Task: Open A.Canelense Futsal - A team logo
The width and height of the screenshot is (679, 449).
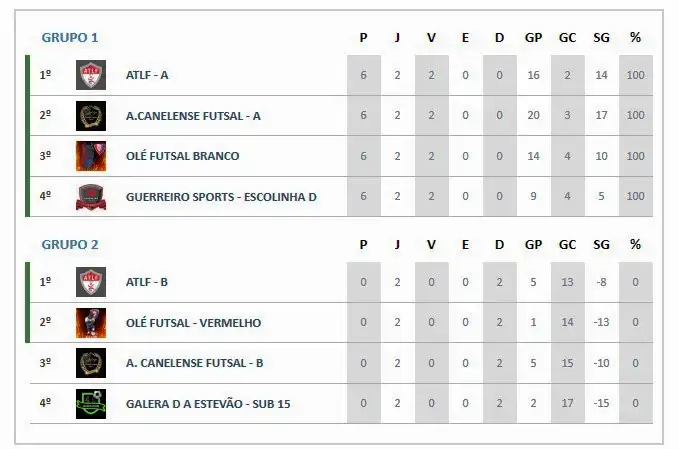Action: [x=91, y=116]
